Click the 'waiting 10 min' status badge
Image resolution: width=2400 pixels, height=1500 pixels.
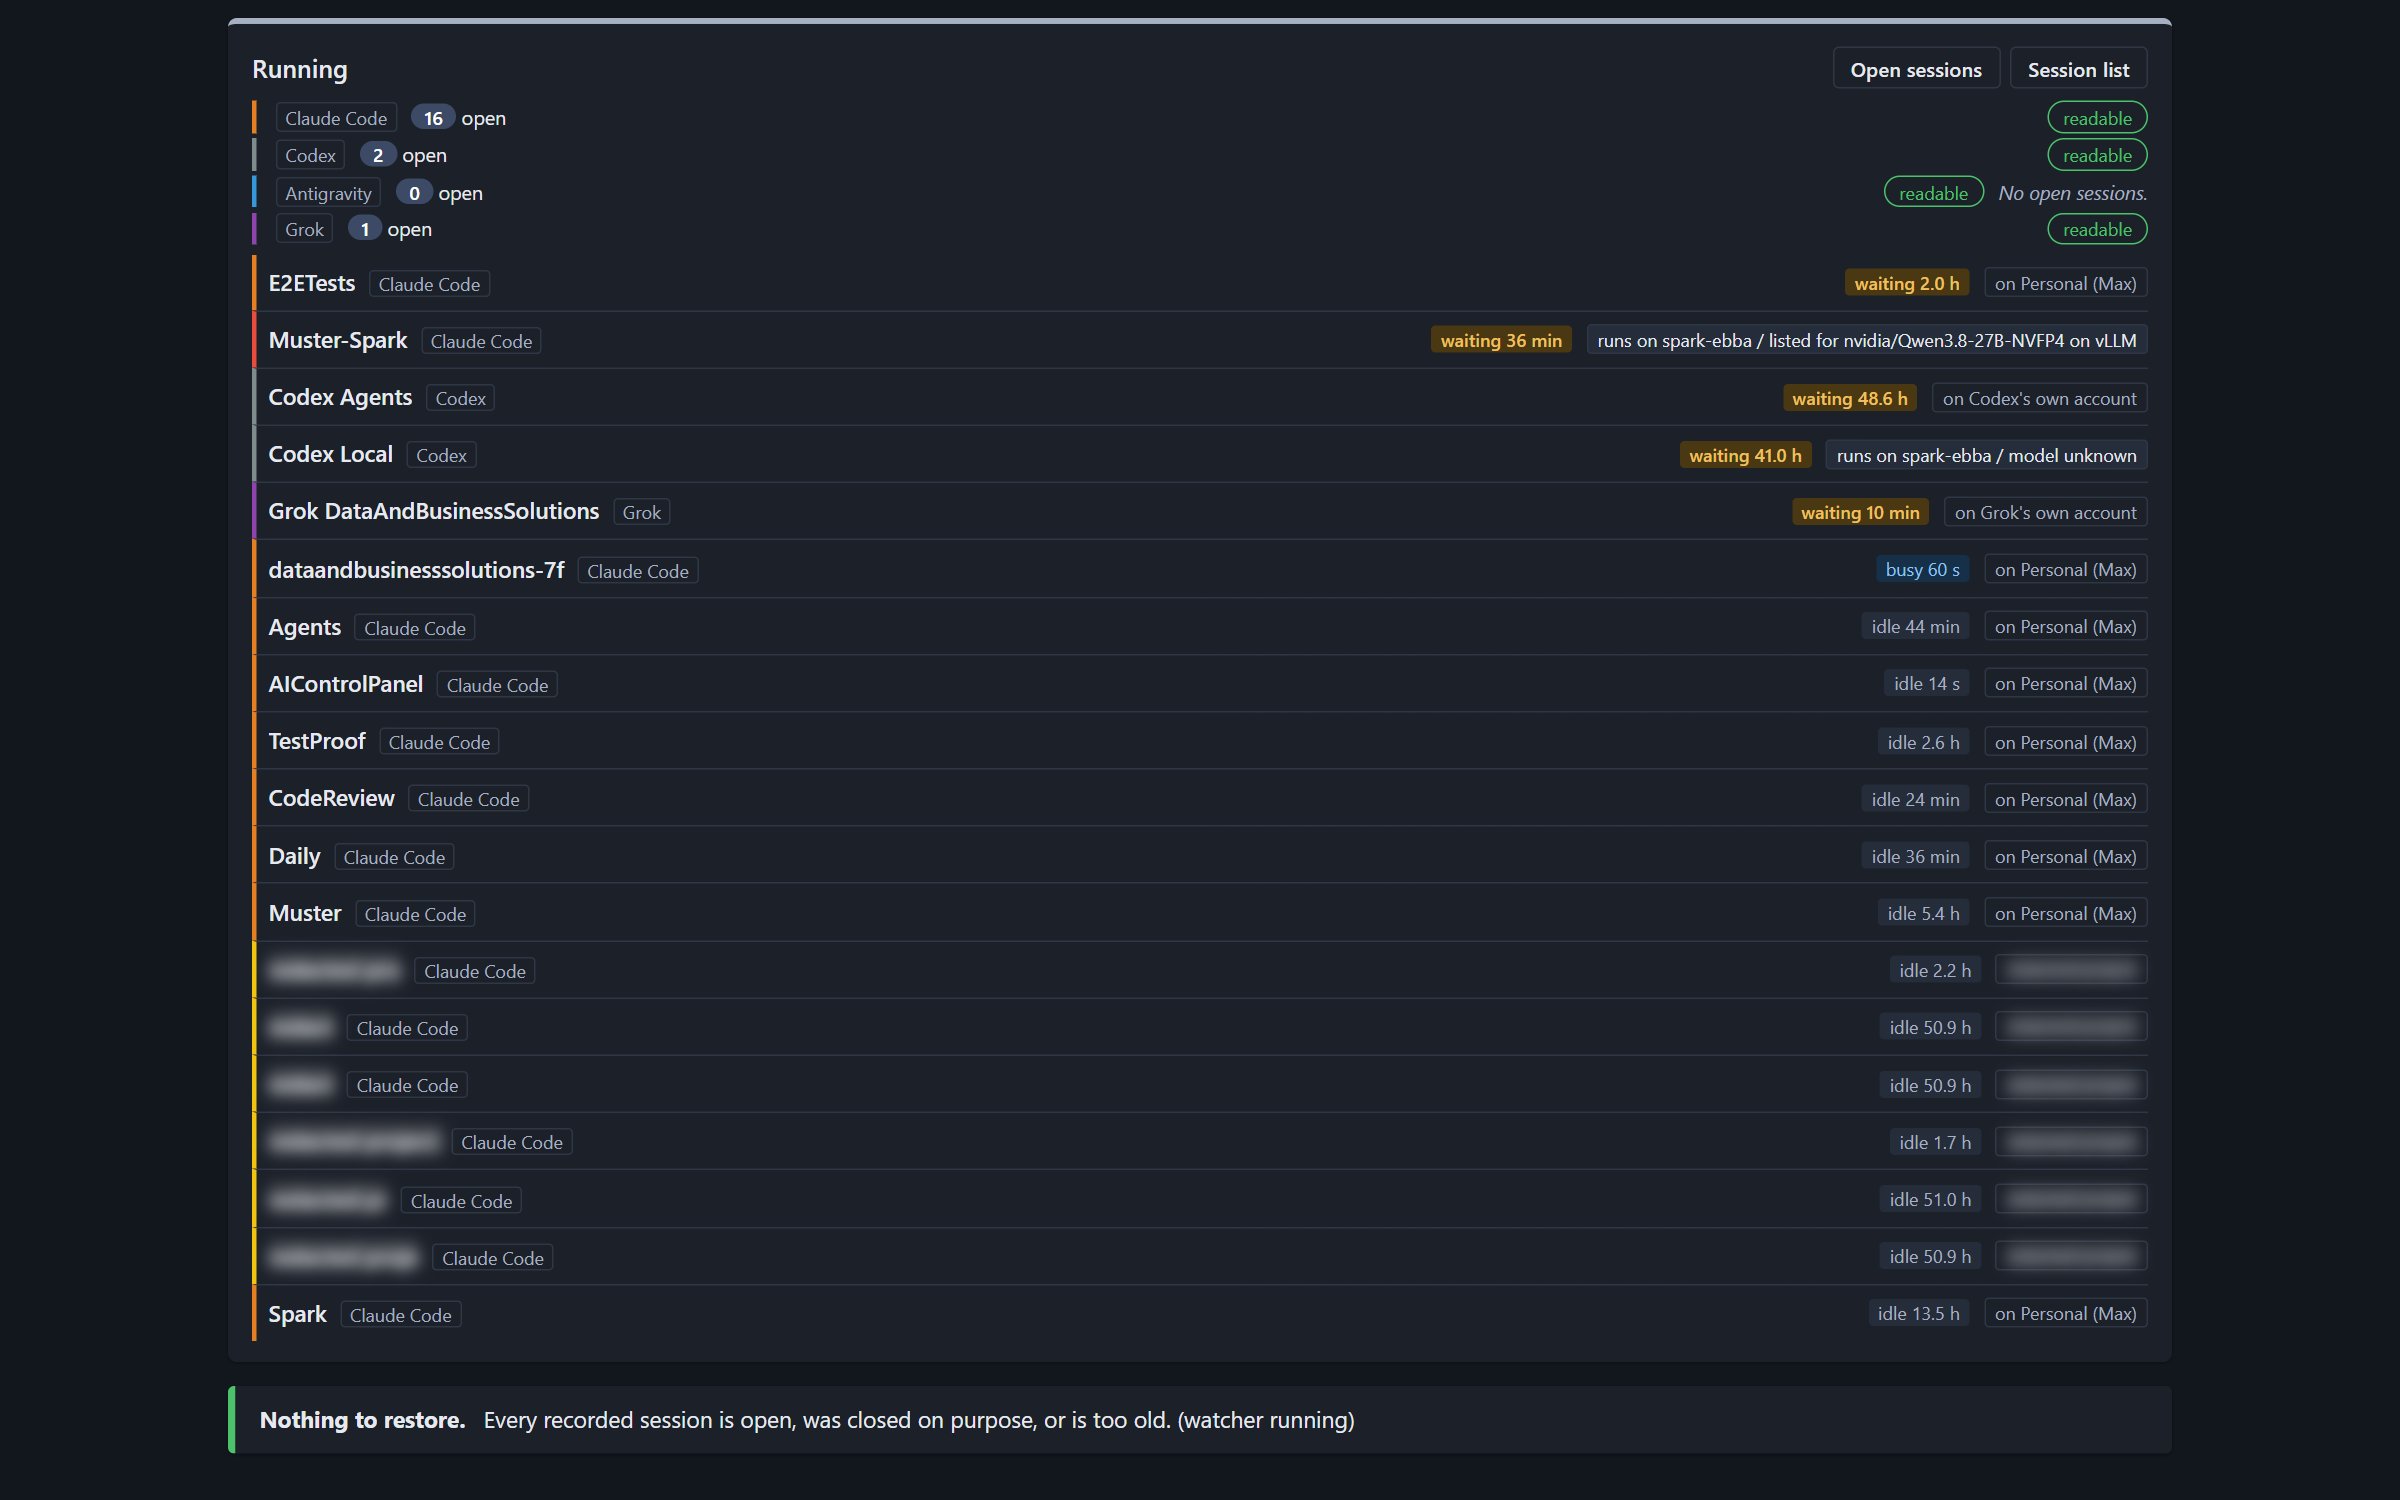point(1860,512)
